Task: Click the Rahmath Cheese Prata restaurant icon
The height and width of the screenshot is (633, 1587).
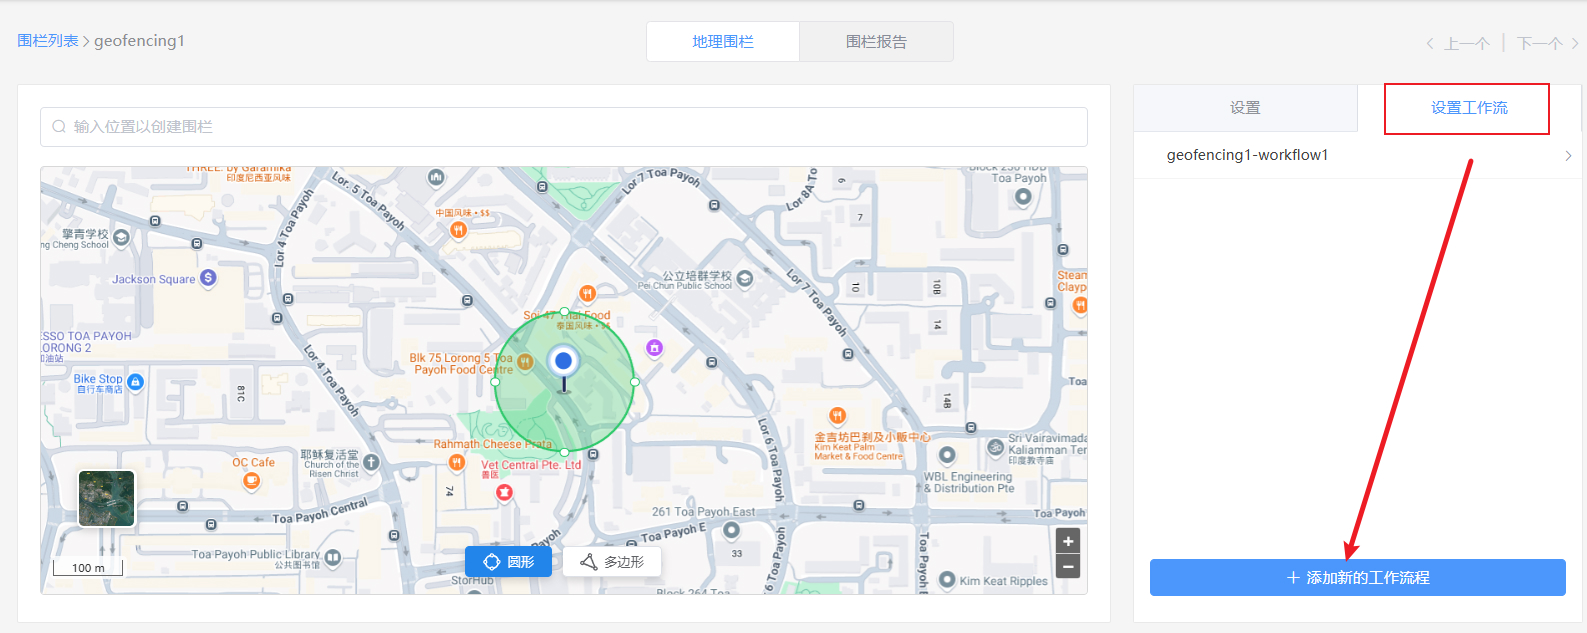Action: (457, 462)
